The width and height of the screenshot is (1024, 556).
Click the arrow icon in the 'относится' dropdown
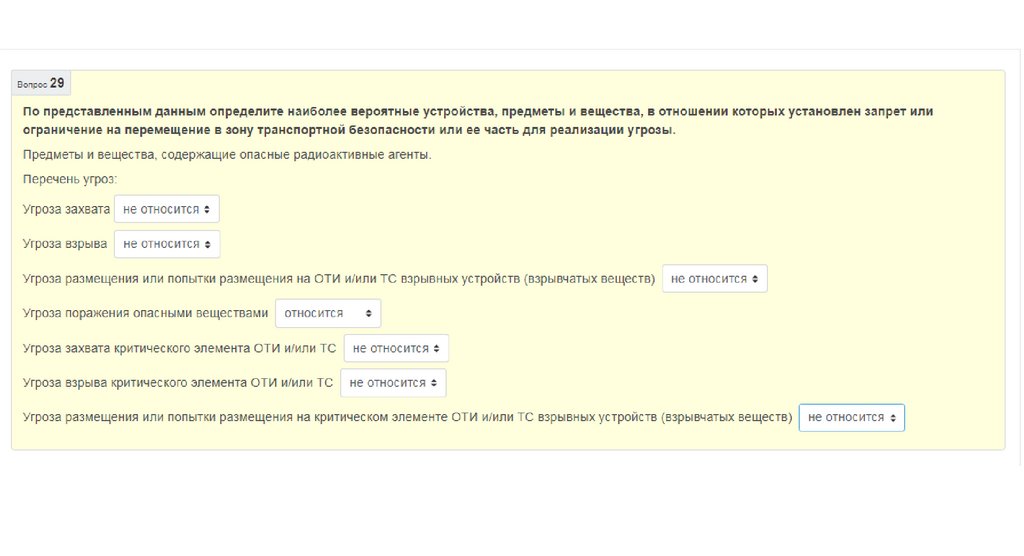click(x=370, y=314)
